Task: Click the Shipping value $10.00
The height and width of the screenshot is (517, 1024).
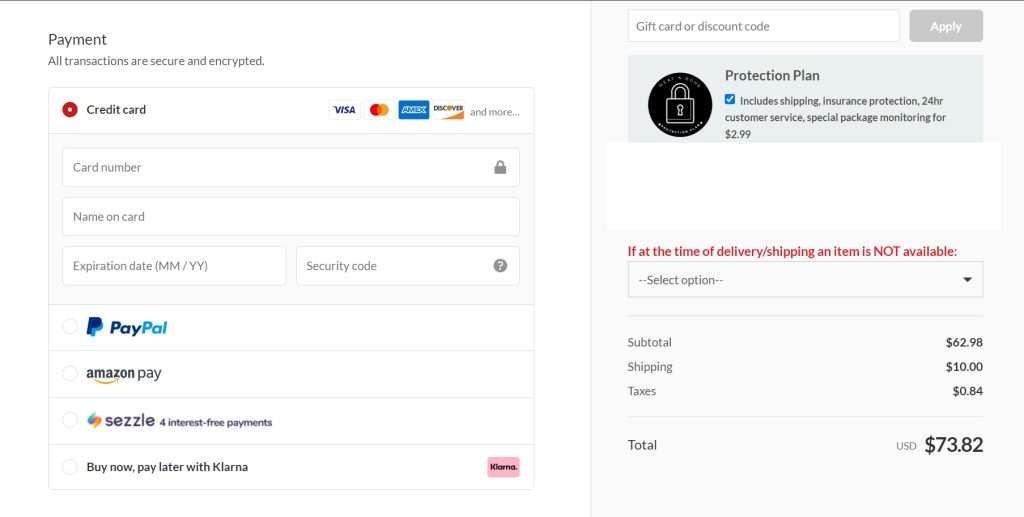Action: (x=964, y=367)
